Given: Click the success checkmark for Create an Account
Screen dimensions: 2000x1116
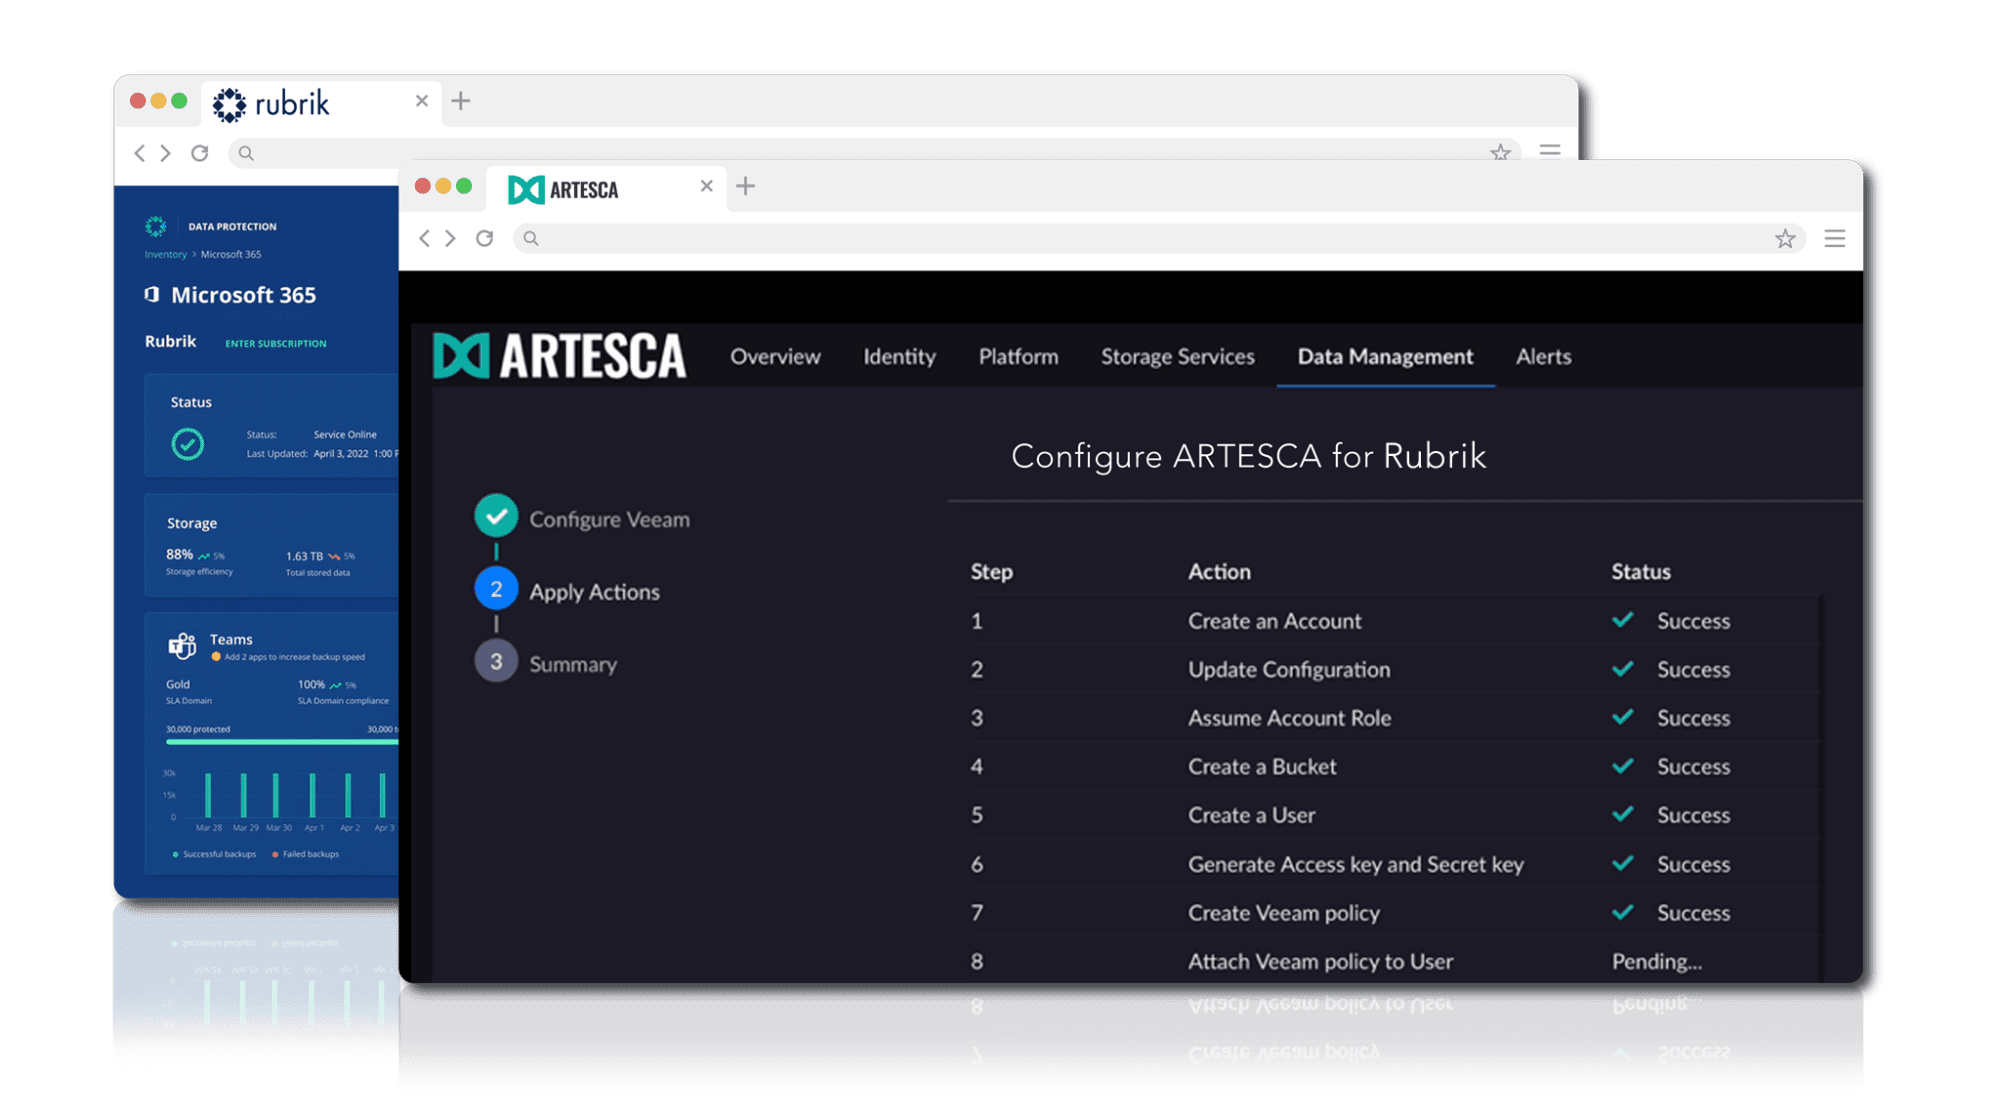Looking at the screenshot, I should click(1623, 620).
